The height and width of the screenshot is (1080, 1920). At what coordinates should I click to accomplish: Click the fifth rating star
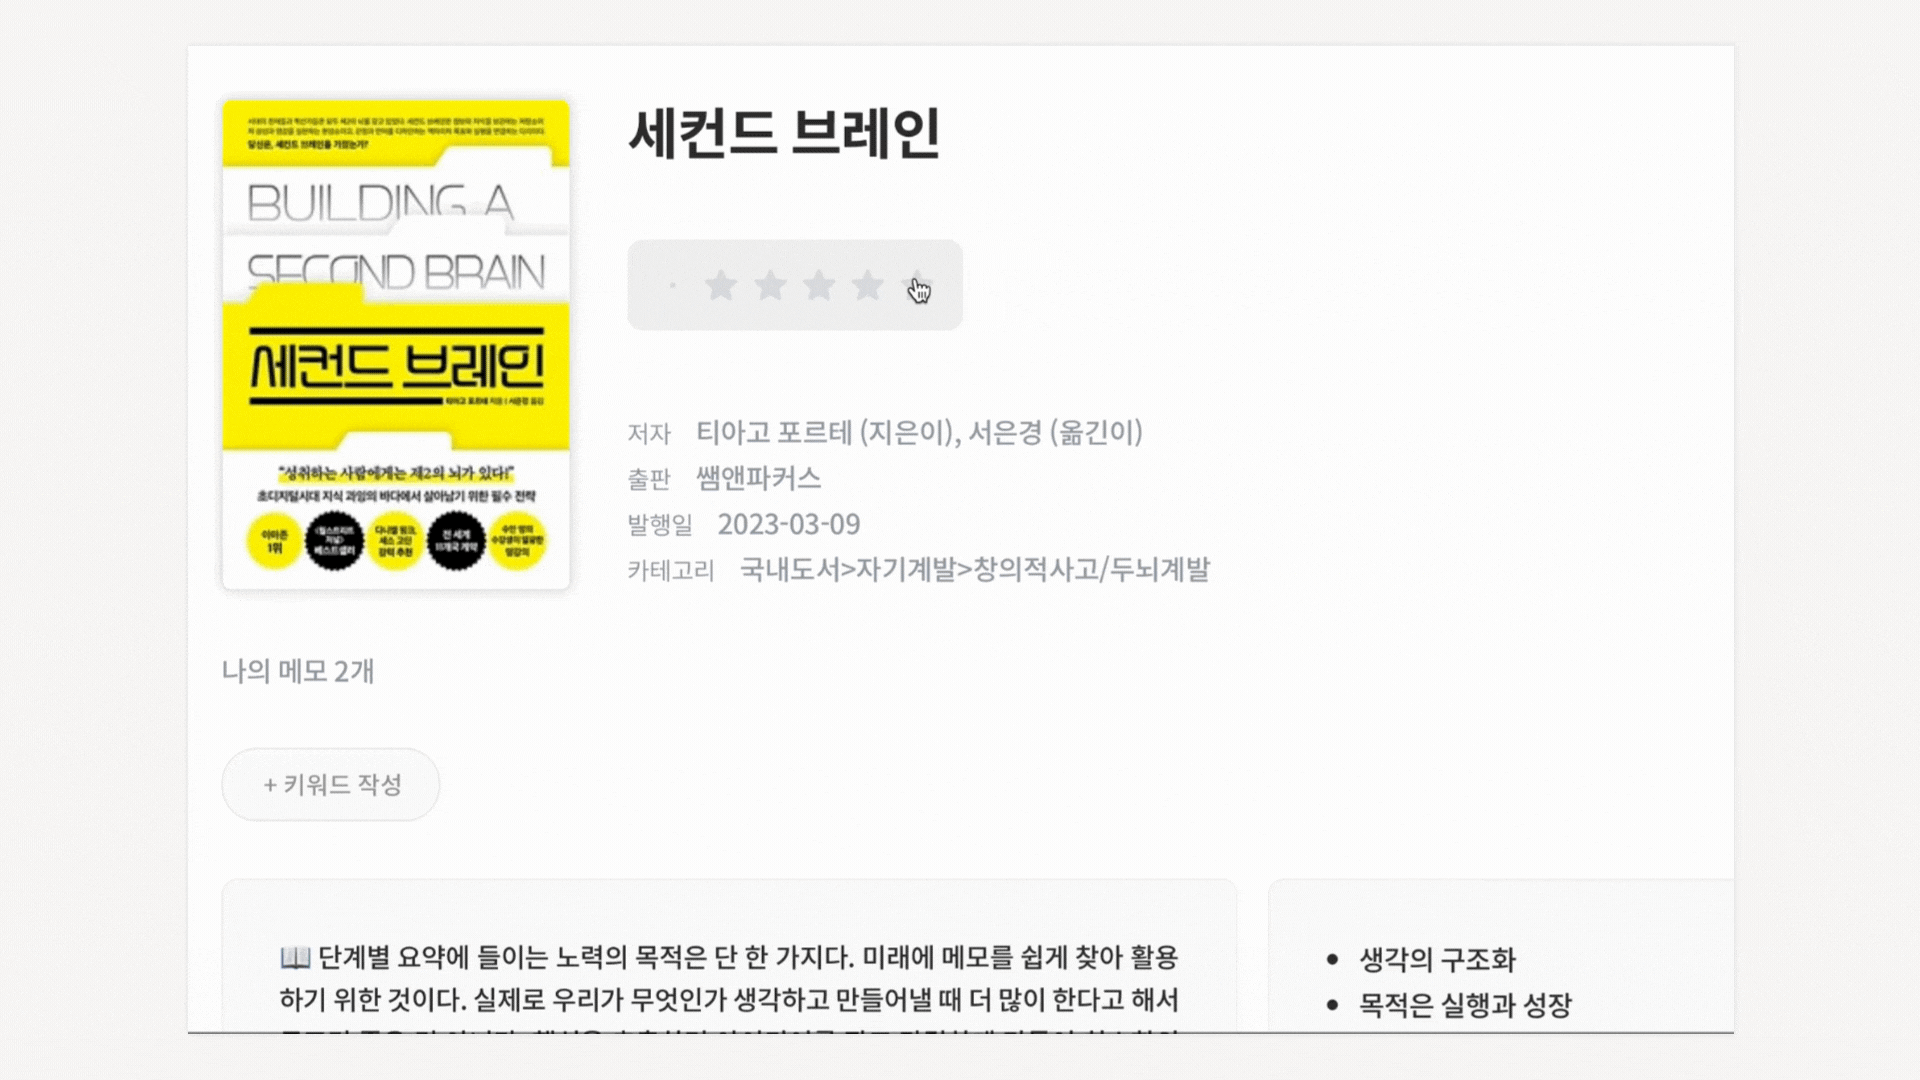pyautogui.click(x=916, y=286)
